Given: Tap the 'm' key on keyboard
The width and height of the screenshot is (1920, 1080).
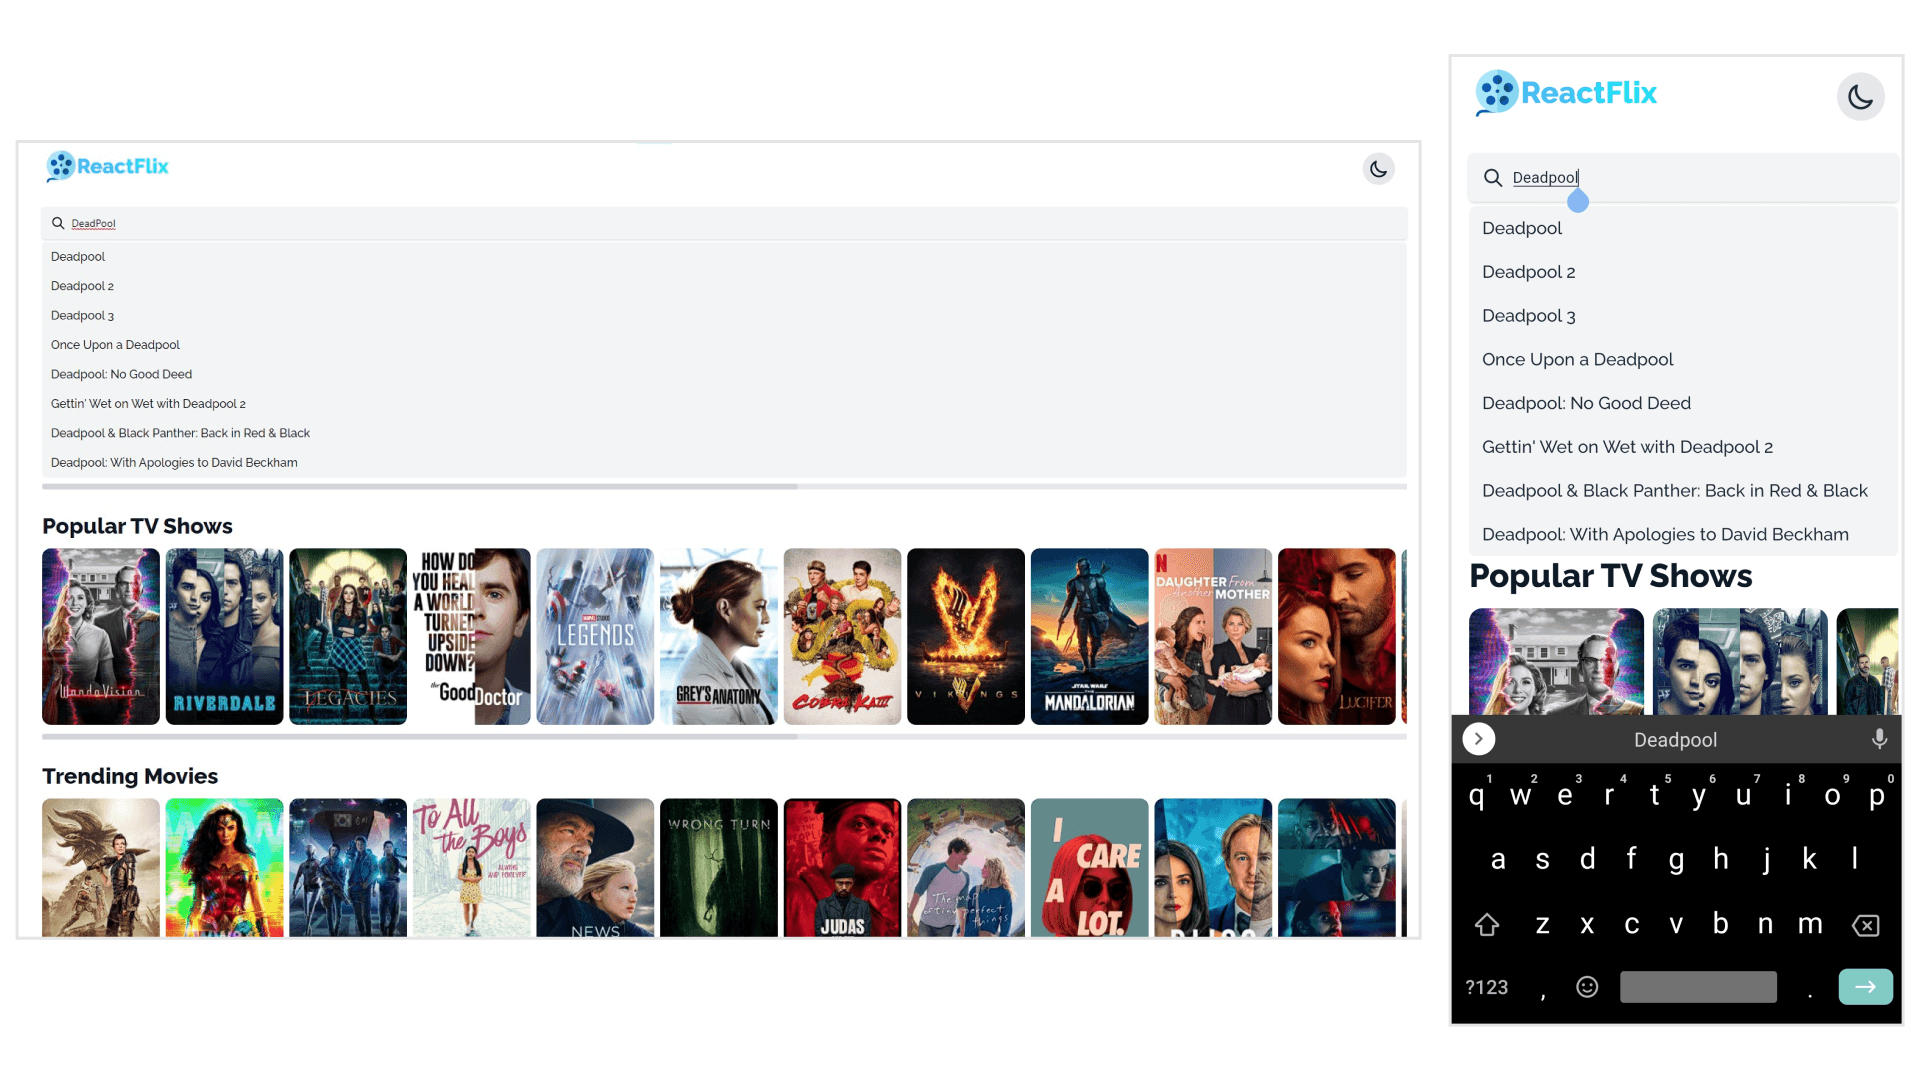Looking at the screenshot, I should click(x=1810, y=923).
